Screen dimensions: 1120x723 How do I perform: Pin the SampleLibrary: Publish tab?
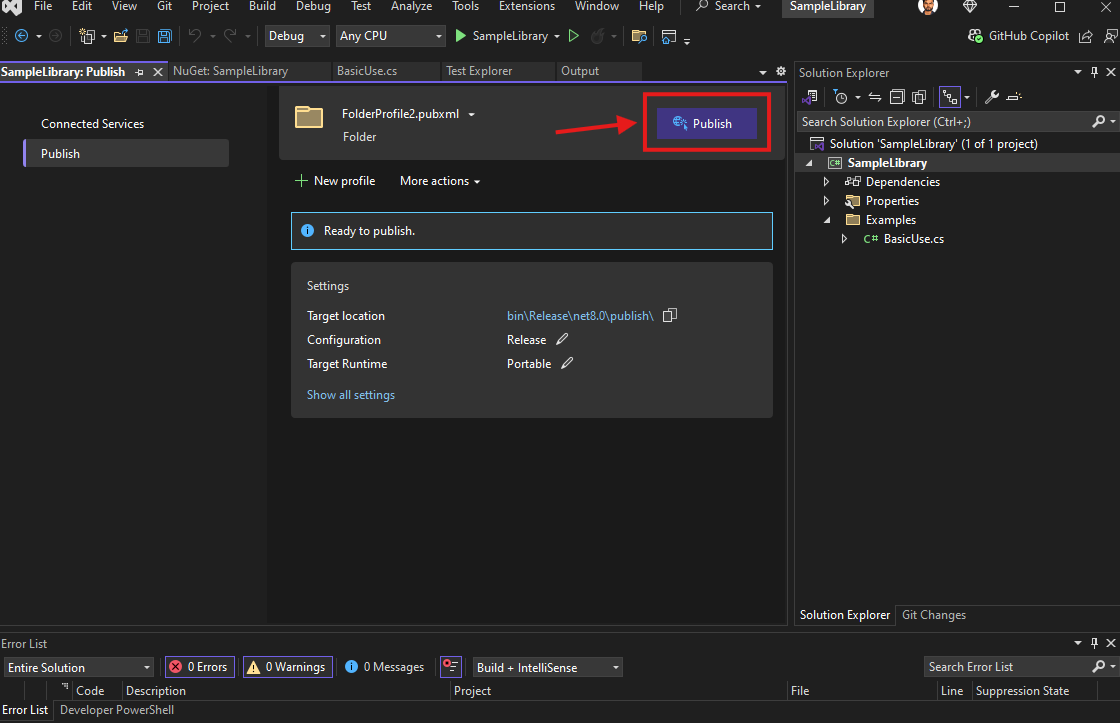(139, 72)
